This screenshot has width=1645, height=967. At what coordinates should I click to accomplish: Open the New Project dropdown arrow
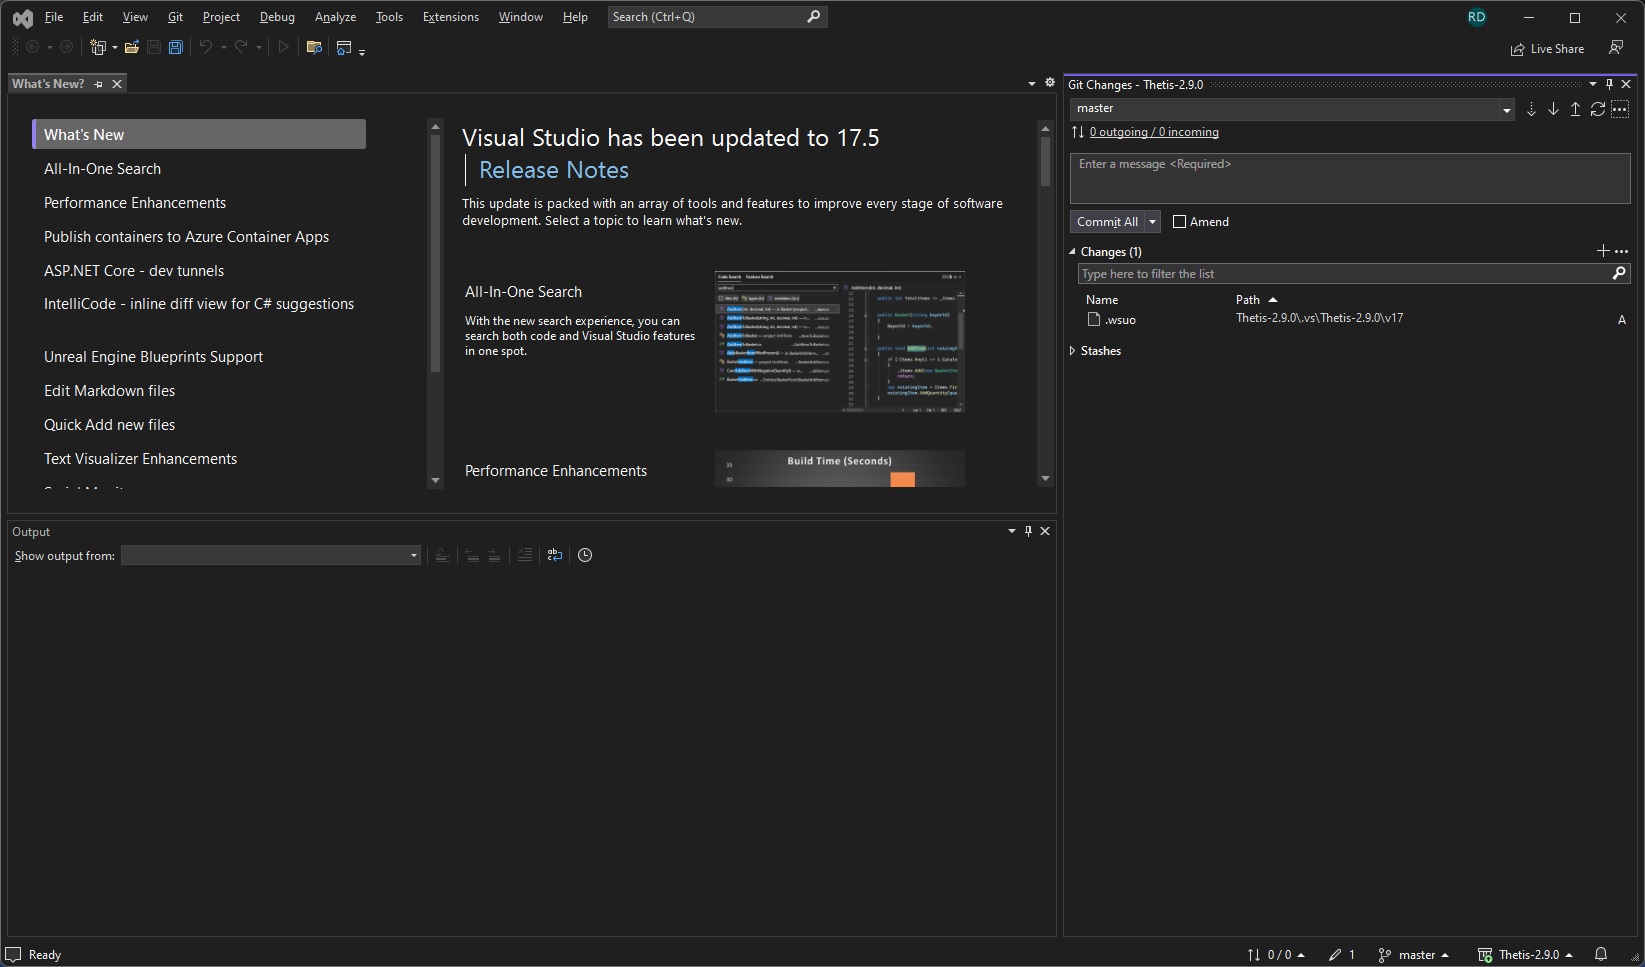coord(115,47)
